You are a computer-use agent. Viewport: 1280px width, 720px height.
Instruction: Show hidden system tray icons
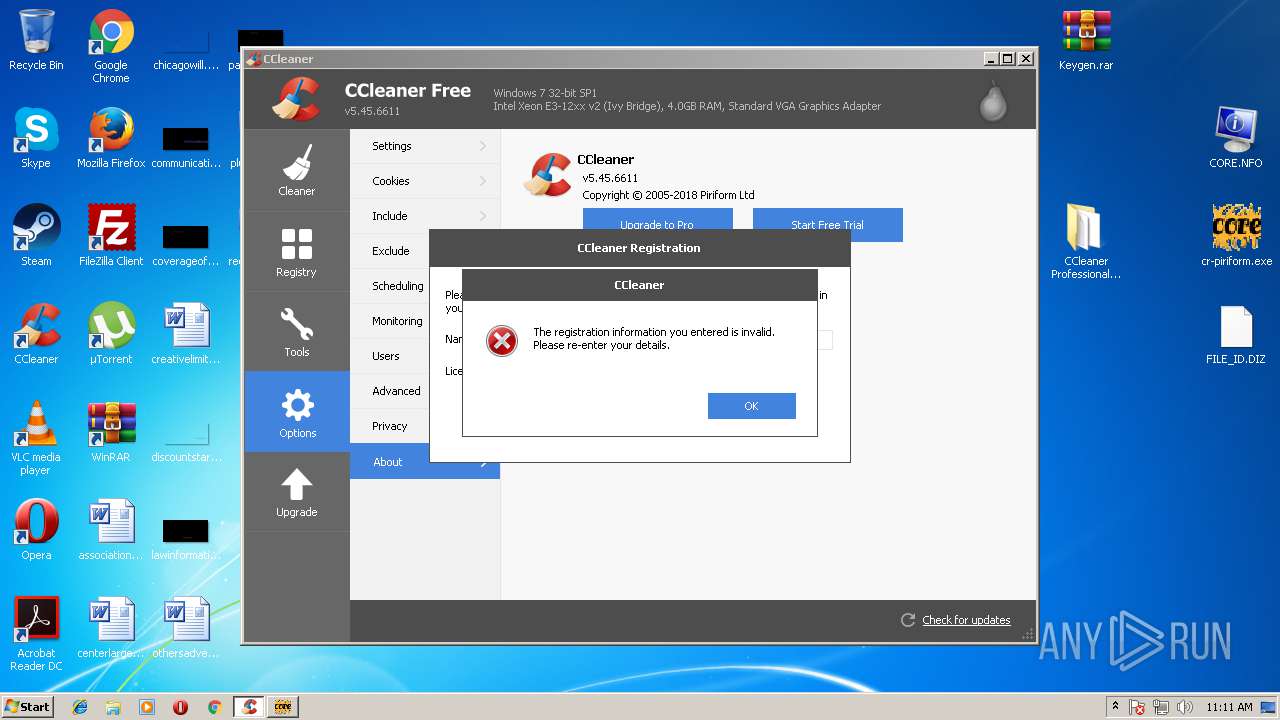coord(1115,707)
